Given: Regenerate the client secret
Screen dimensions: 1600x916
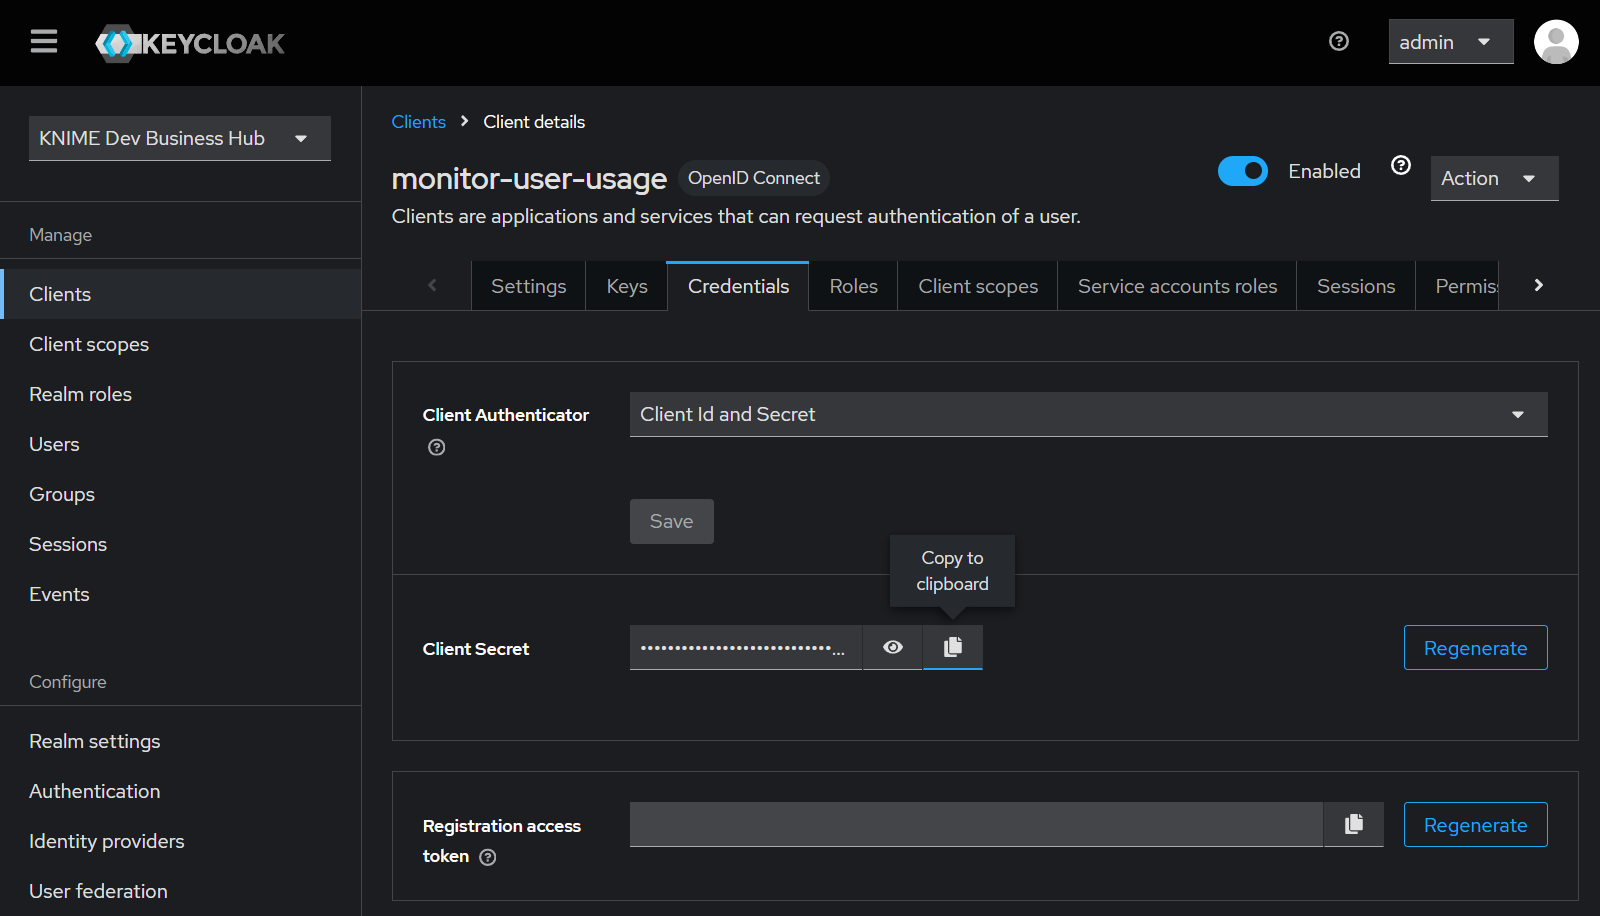Looking at the screenshot, I should click(x=1475, y=648).
